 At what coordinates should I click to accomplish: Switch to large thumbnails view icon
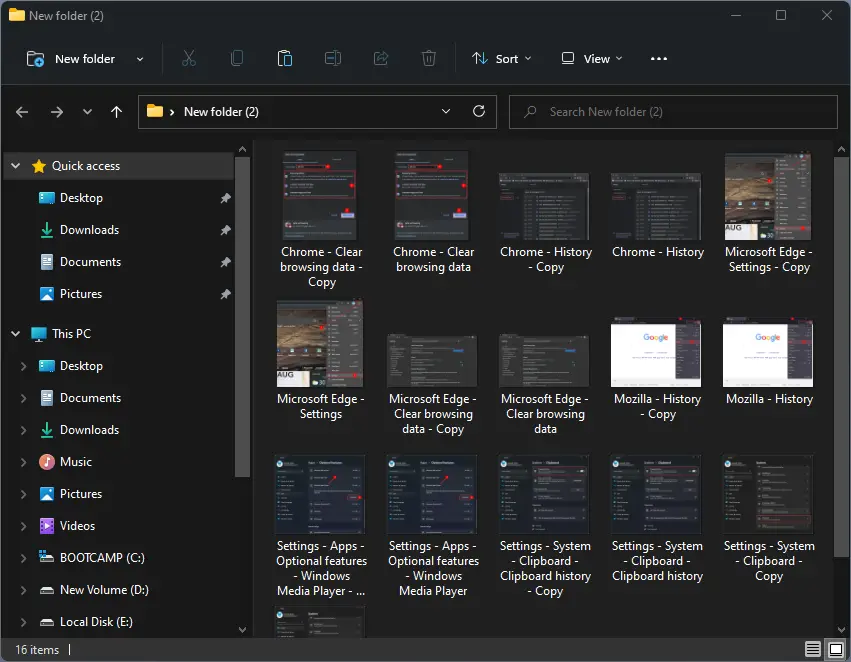point(836,649)
